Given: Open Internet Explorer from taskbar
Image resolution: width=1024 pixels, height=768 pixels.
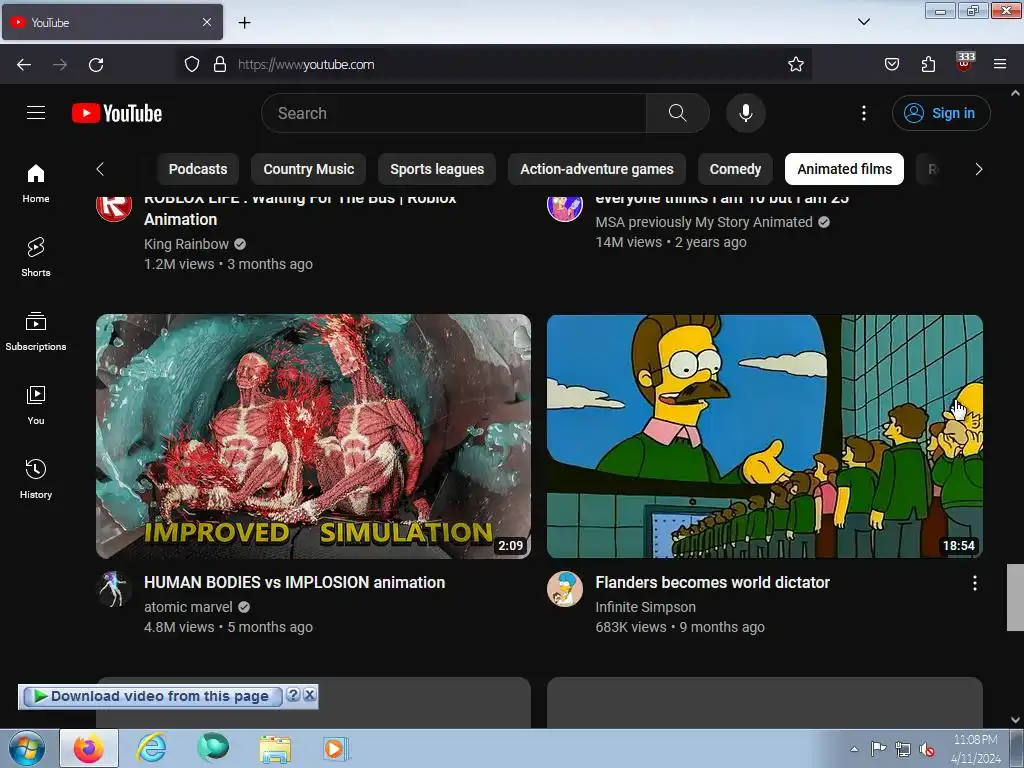Looking at the screenshot, I should tap(151, 748).
